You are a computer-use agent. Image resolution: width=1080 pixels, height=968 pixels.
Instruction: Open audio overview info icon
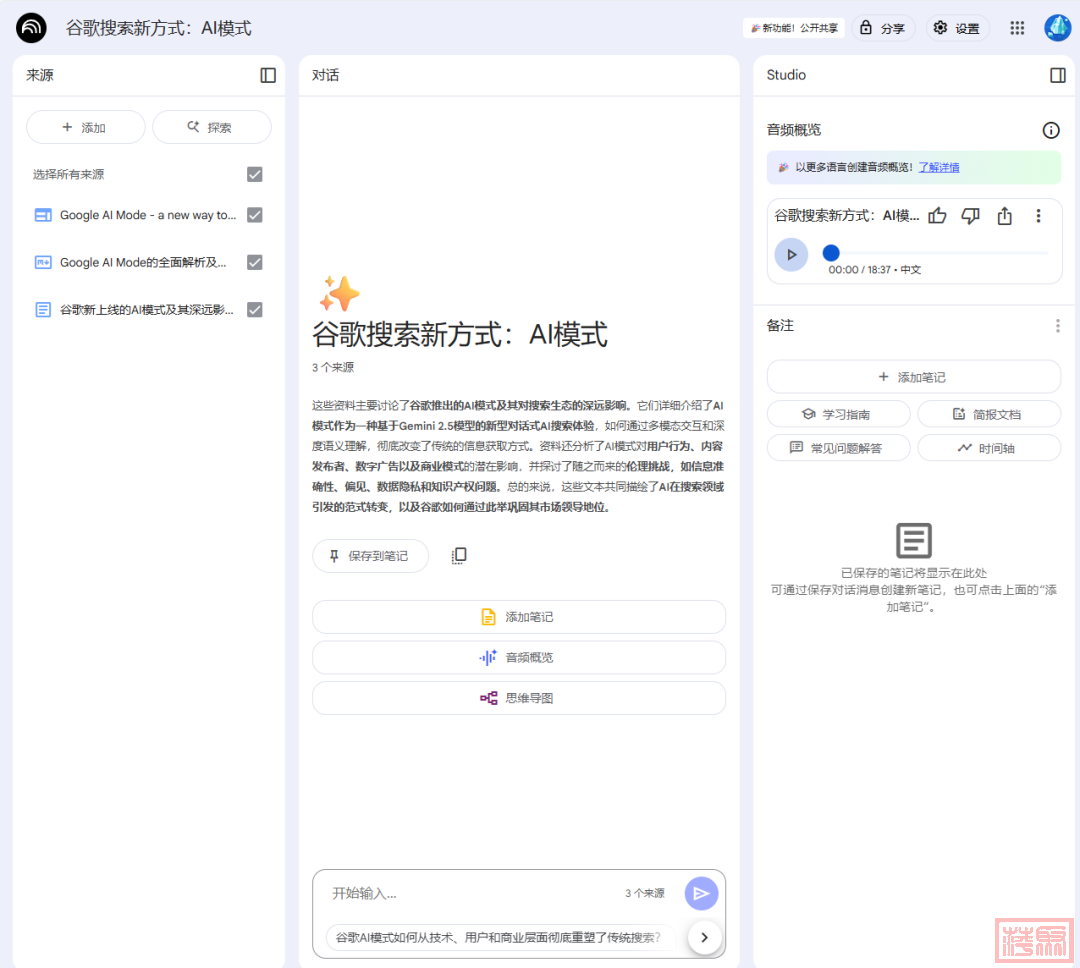[x=1050, y=130]
